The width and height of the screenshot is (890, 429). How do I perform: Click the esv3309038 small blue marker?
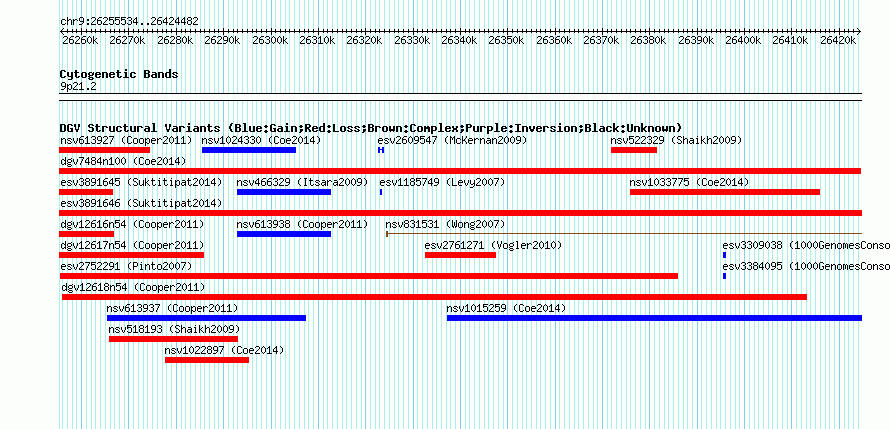(724, 255)
